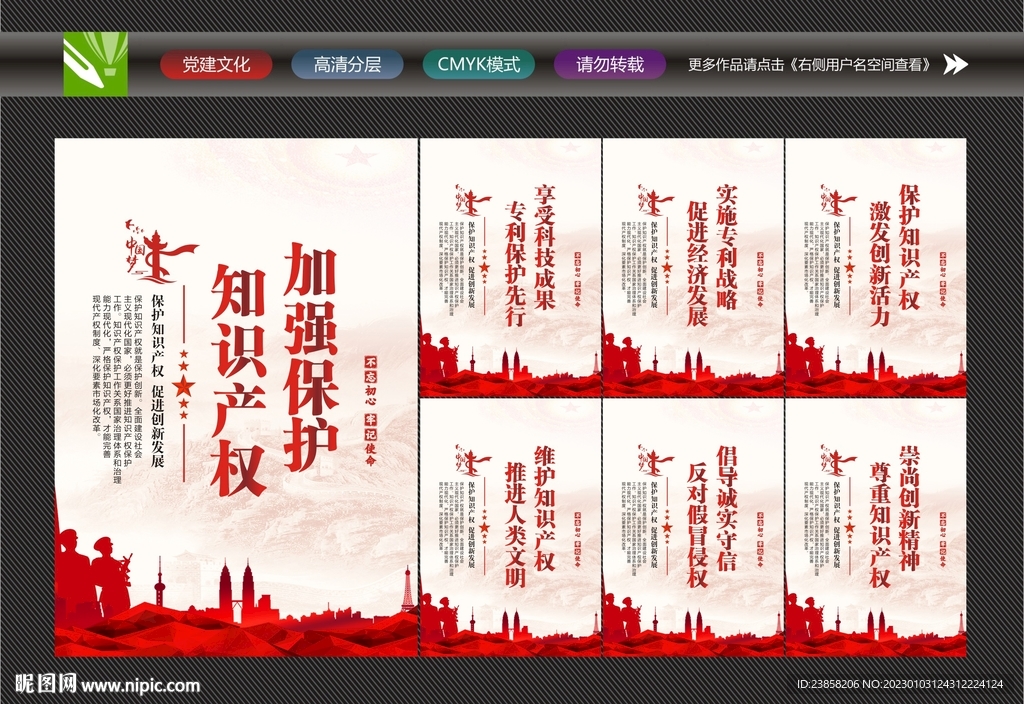The width and height of the screenshot is (1024, 704).
Task: Click the 加强保护 headline text
Action: coord(311,357)
